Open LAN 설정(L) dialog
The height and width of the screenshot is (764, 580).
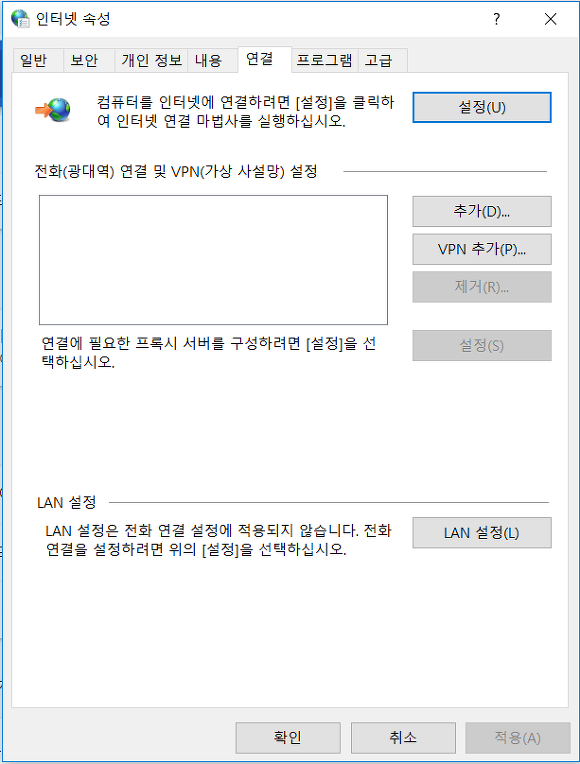coord(482,533)
